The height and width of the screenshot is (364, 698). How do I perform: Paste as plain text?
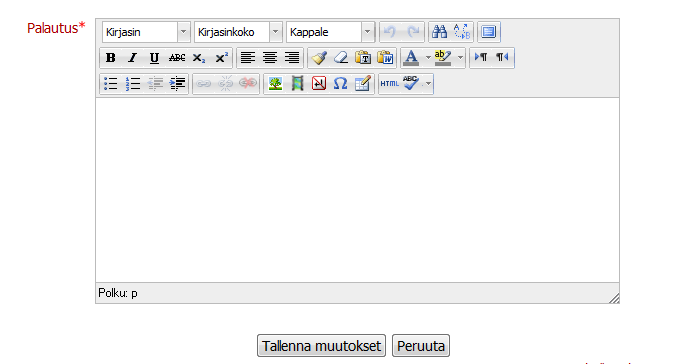pyautogui.click(x=363, y=58)
